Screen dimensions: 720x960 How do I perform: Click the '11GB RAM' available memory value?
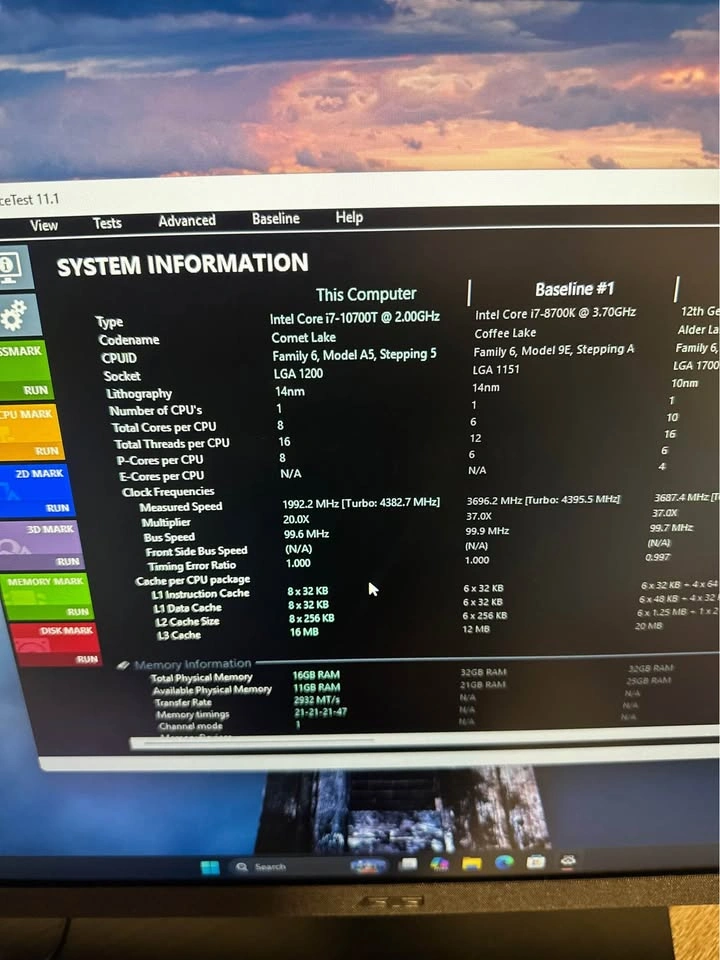coord(317,688)
